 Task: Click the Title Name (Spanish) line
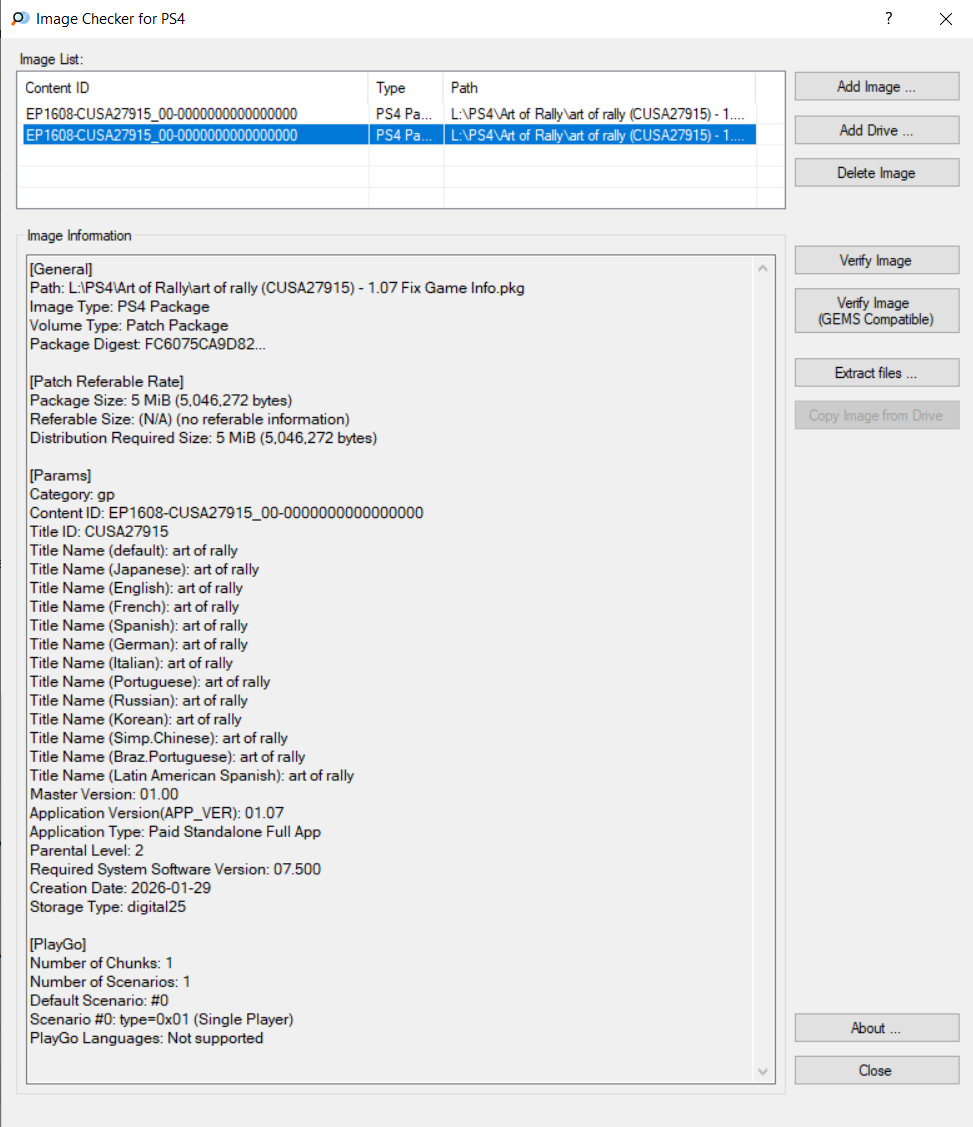(139, 625)
